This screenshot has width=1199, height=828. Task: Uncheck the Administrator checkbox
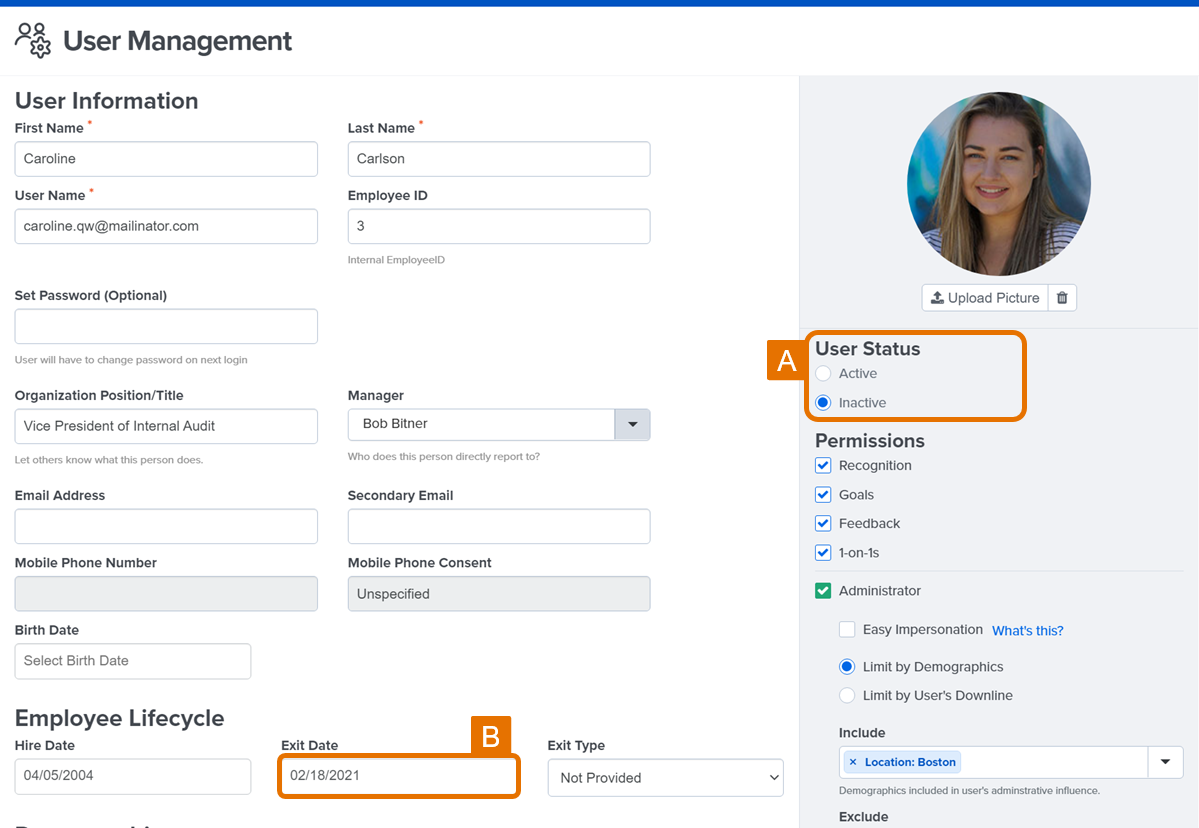pos(823,591)
